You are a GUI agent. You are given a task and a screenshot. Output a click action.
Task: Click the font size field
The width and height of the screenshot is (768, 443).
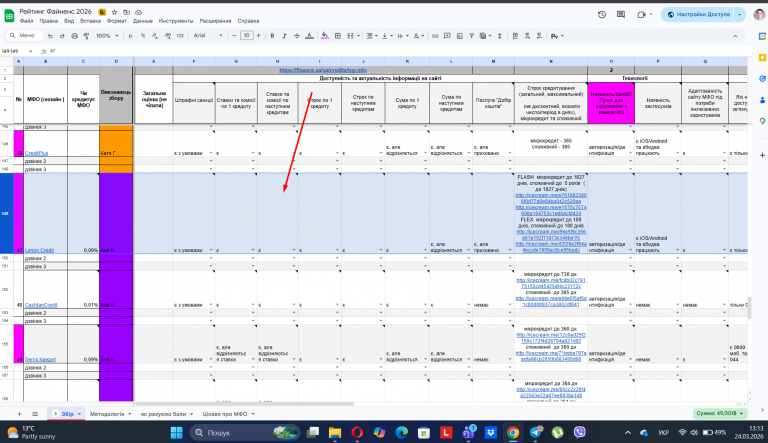tap(246, 35)
